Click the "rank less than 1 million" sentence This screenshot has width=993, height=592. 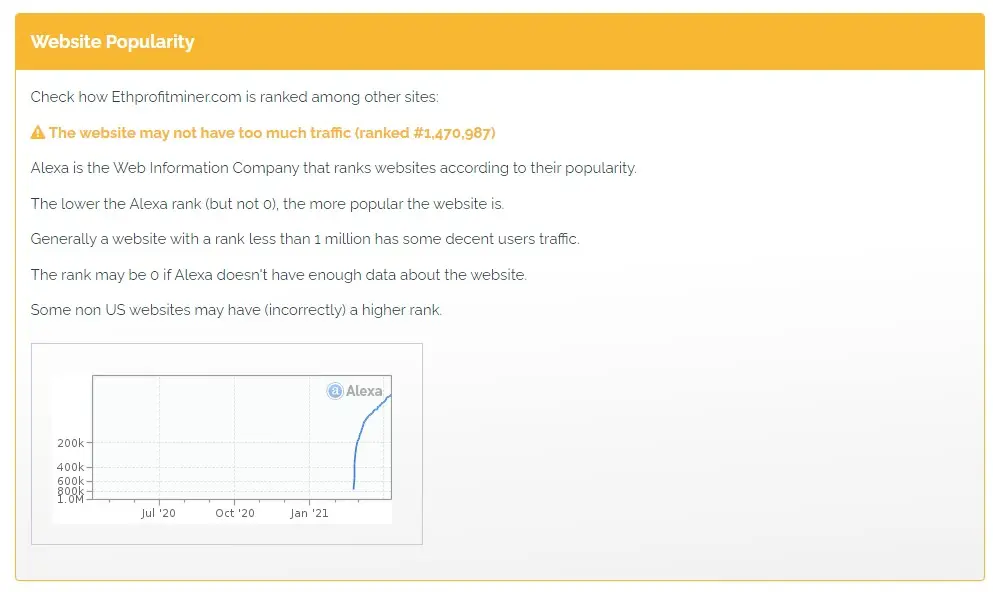pos(305,239)
